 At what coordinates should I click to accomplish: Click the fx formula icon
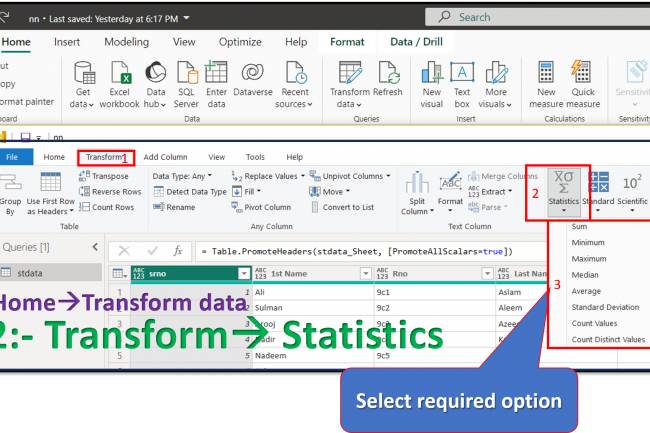[x=178, y=251]
